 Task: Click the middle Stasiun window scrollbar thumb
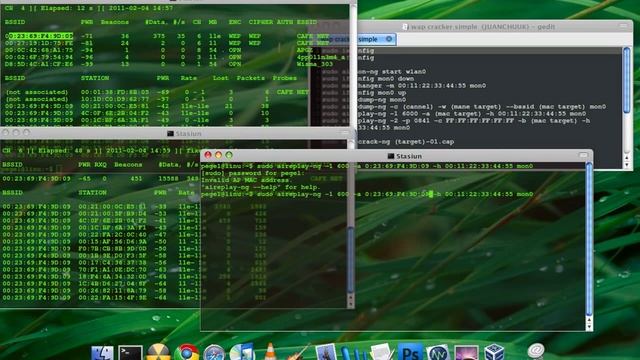point(350,259)
